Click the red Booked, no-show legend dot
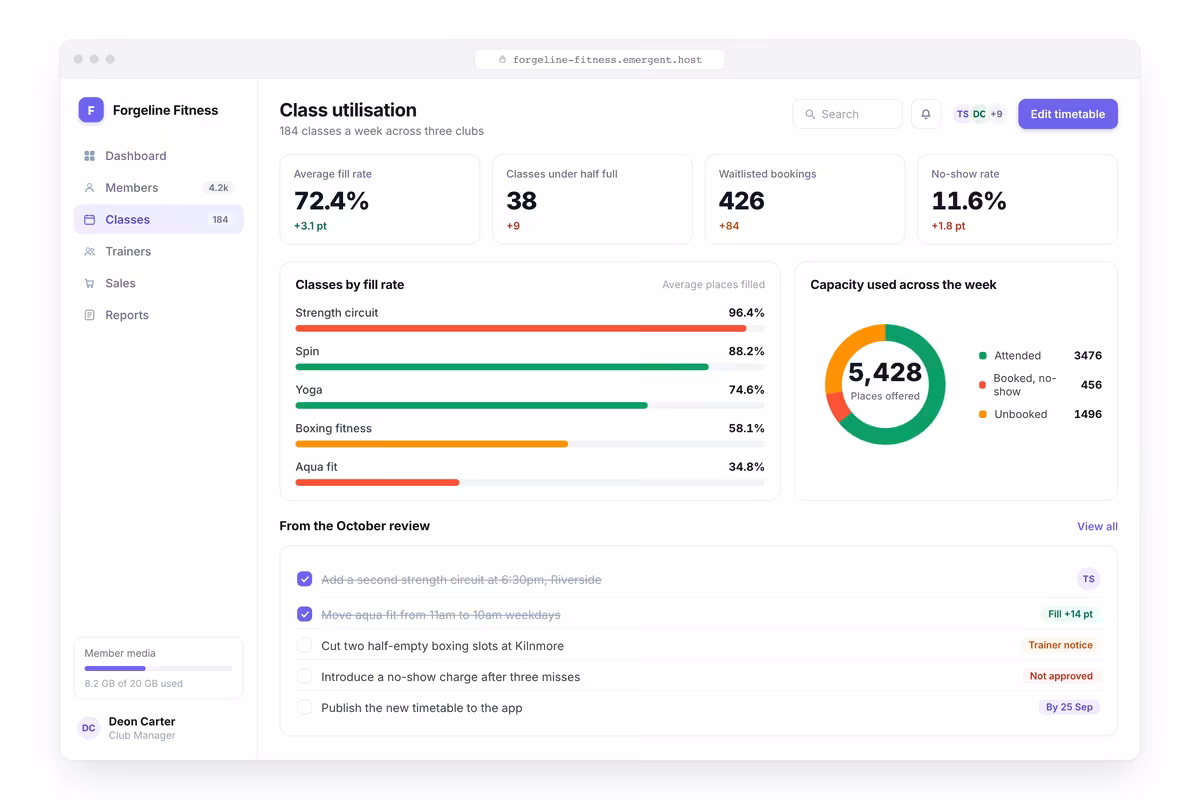The width and height of the screenshot is (1200, 800). (983, 385)
